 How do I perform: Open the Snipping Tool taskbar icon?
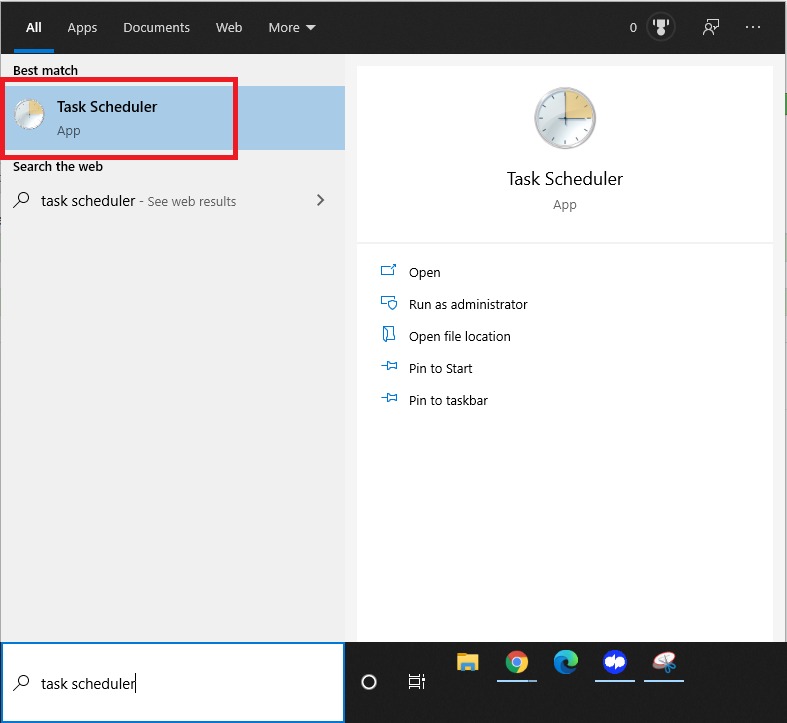click(663, 662)
